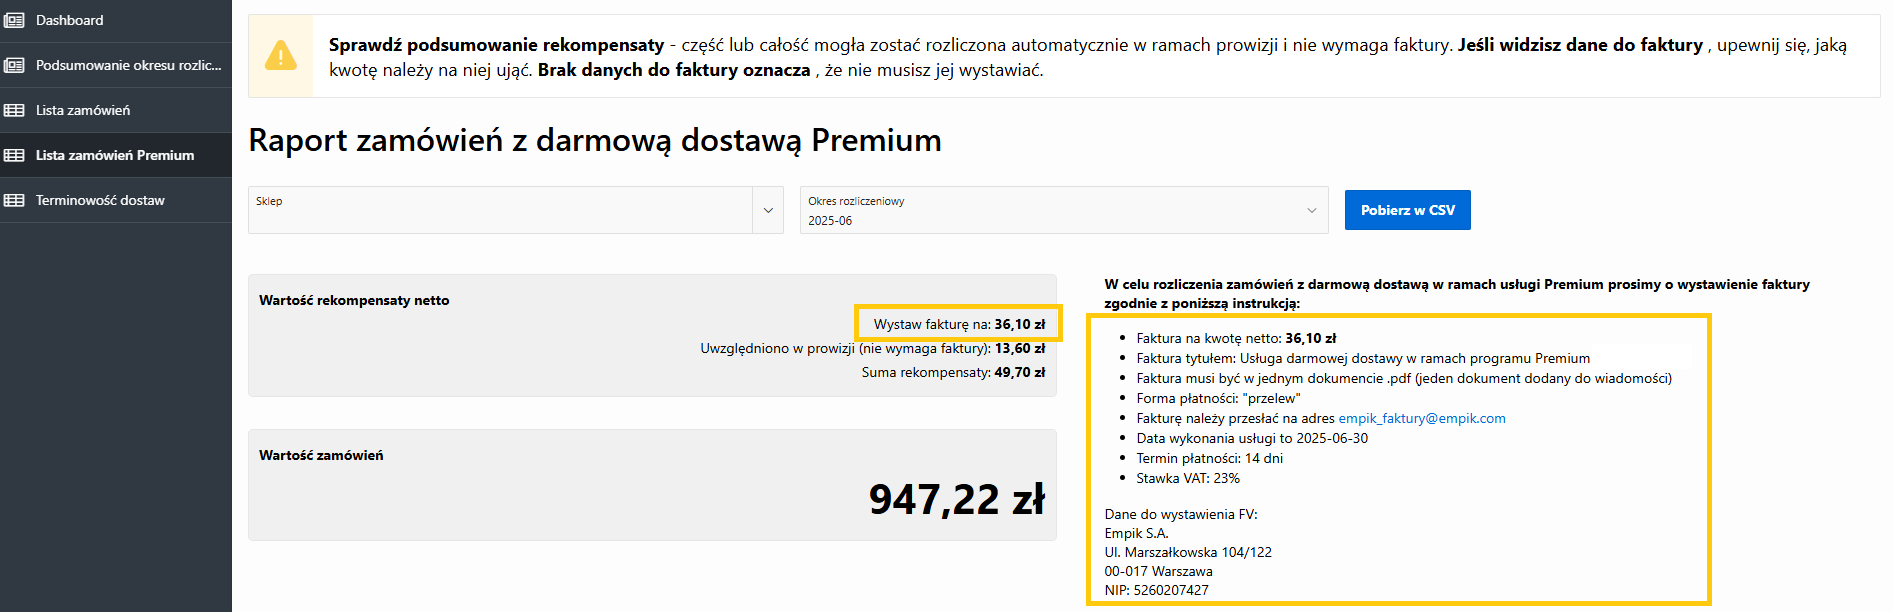The width and height of the screenshot is (1893, 612).
Task: Download the report with Pobierz w CSV
Action: 1407,210
